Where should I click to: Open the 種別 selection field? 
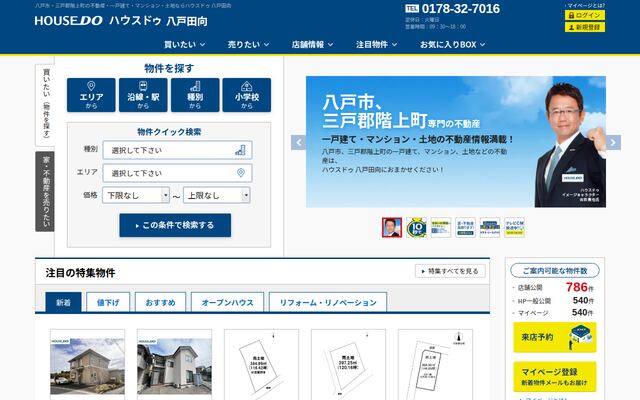point(177,150)
